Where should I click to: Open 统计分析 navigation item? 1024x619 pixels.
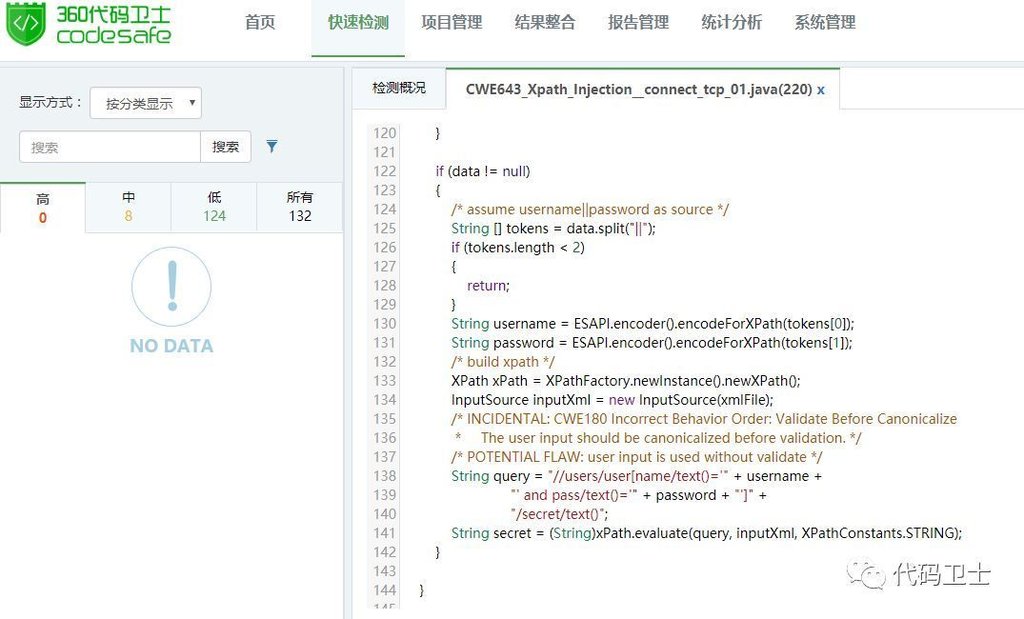731,23
